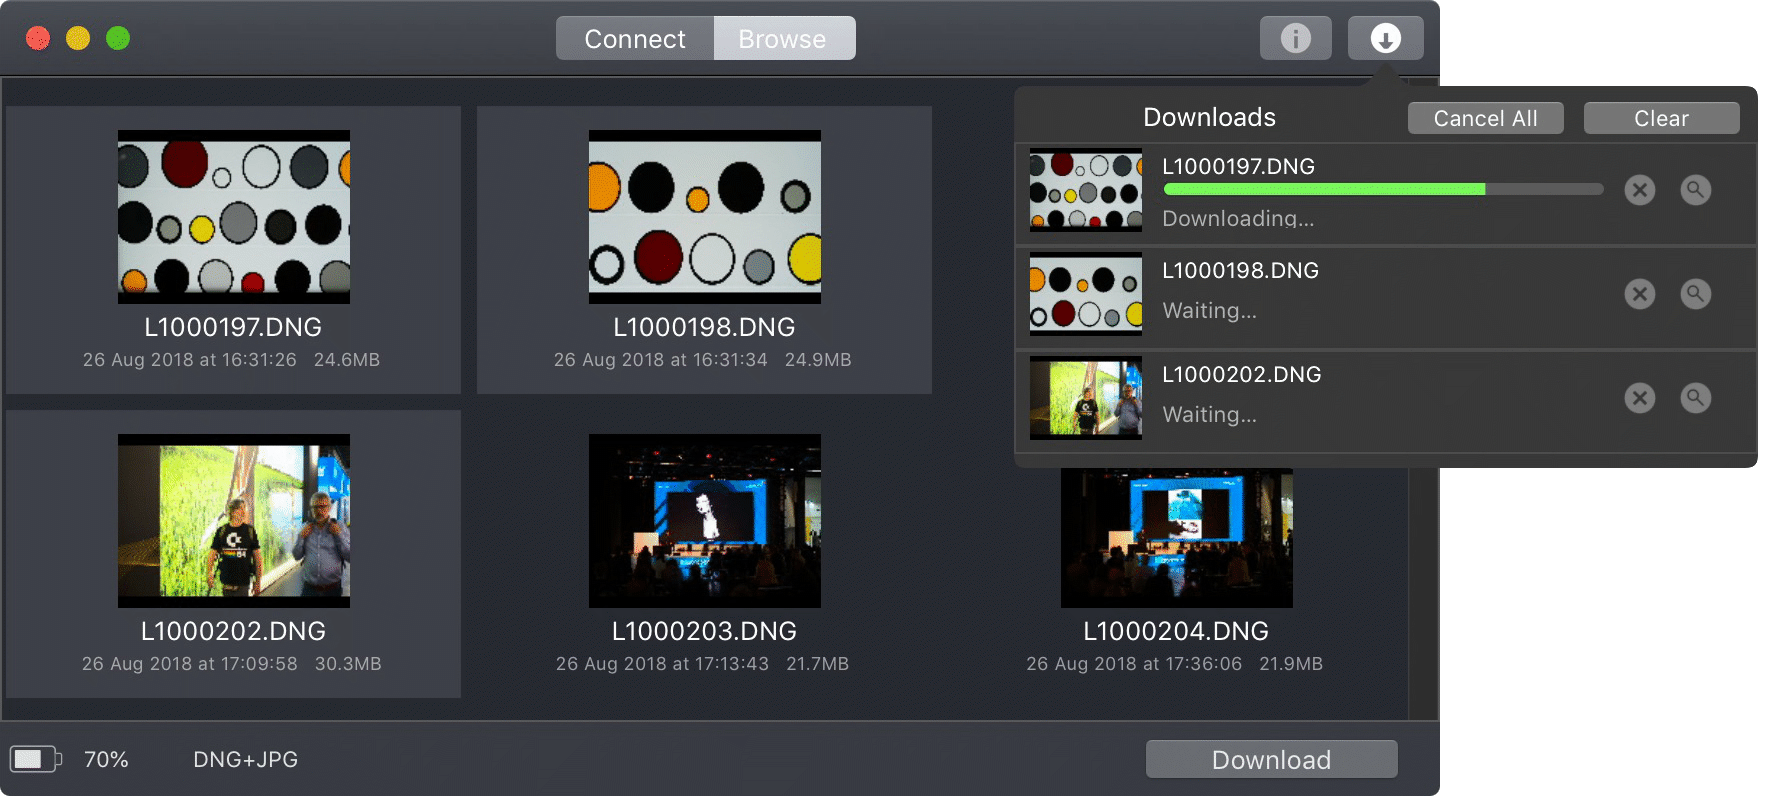Click the Download button
The image size is (1784, 796).
[x=1271, y=760]
